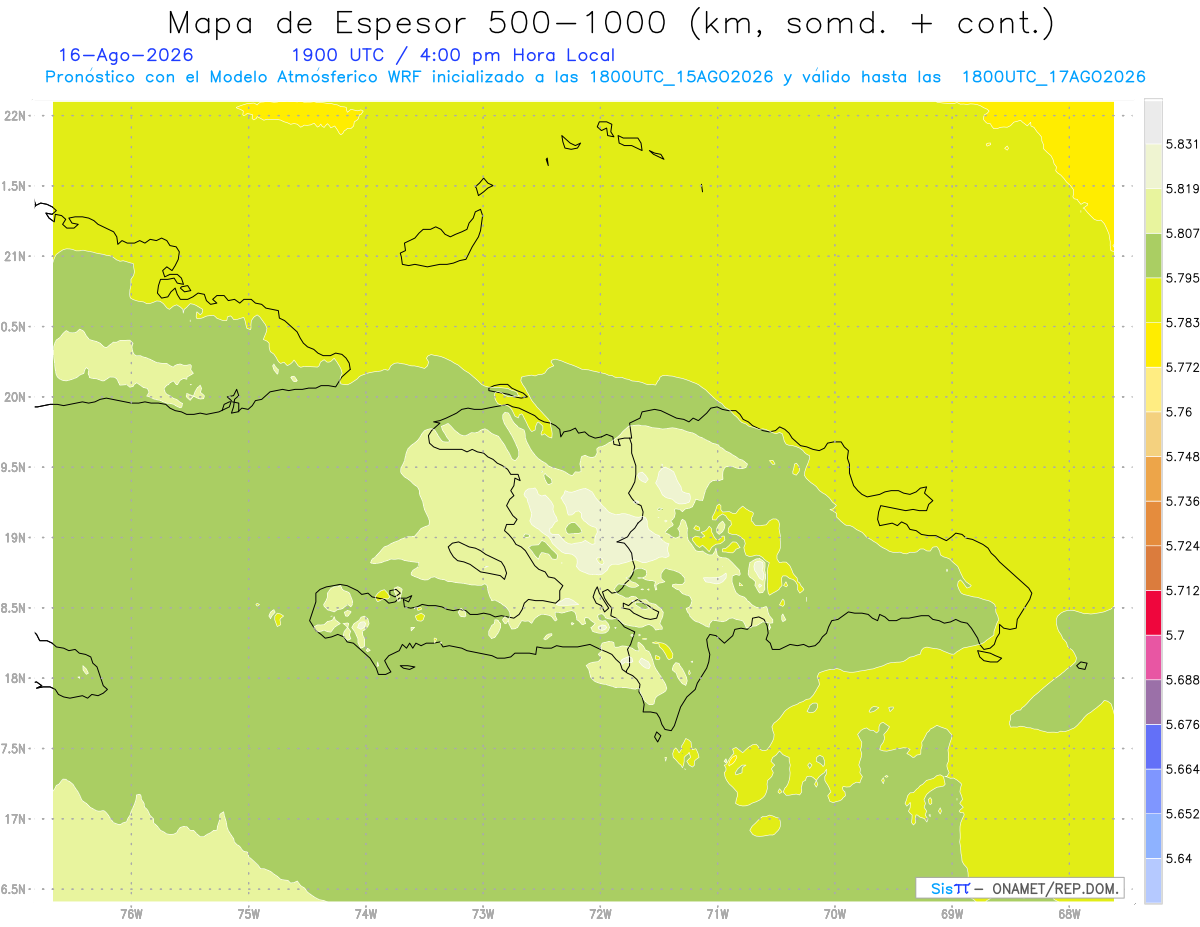This screenshot has width=1200, height=927.
Task: Click the latitude label 21N
Action: pos(16,256)
